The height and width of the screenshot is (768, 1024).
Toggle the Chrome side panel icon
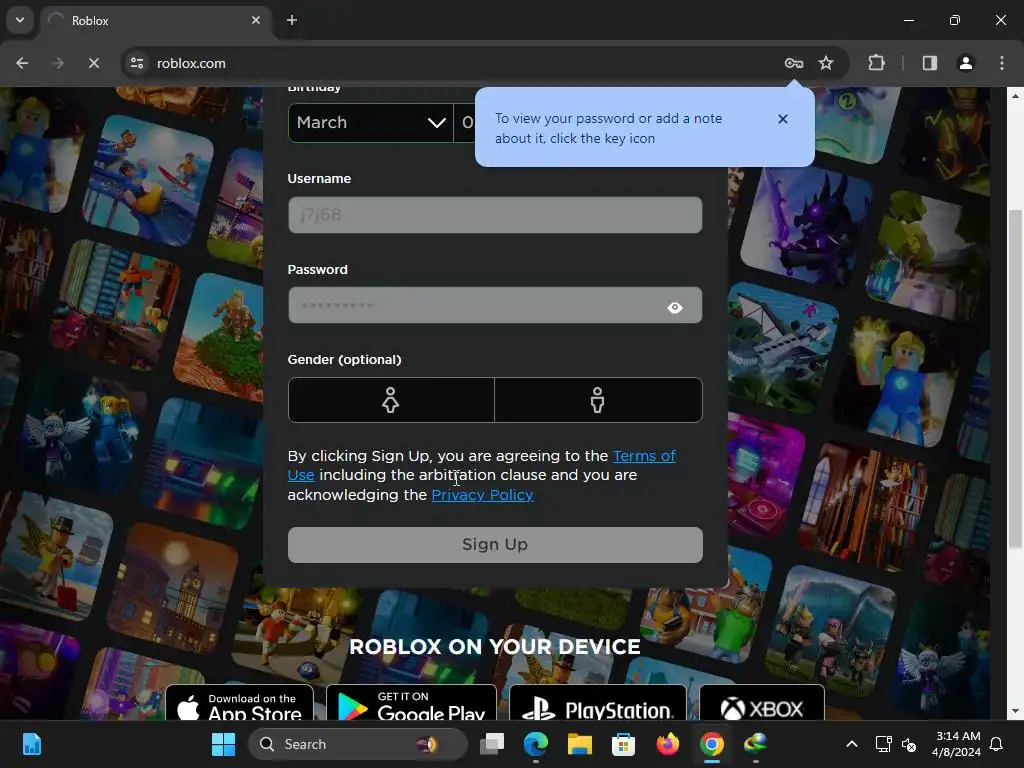coord(930,63)
